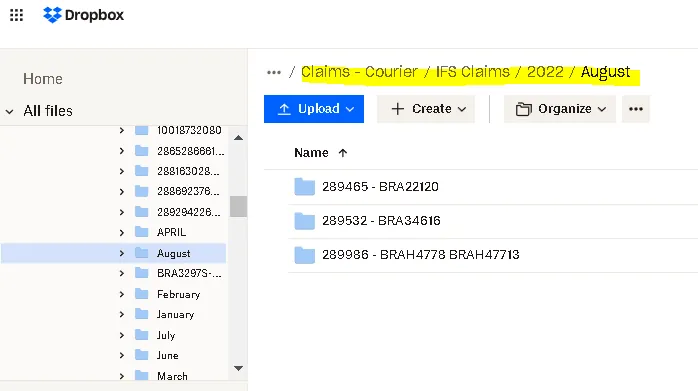Image resolution: width=698 pixels, height=391 pixels.
Task: Click folder icon for 289465 - BRA22120
Action: pos(304,187)
